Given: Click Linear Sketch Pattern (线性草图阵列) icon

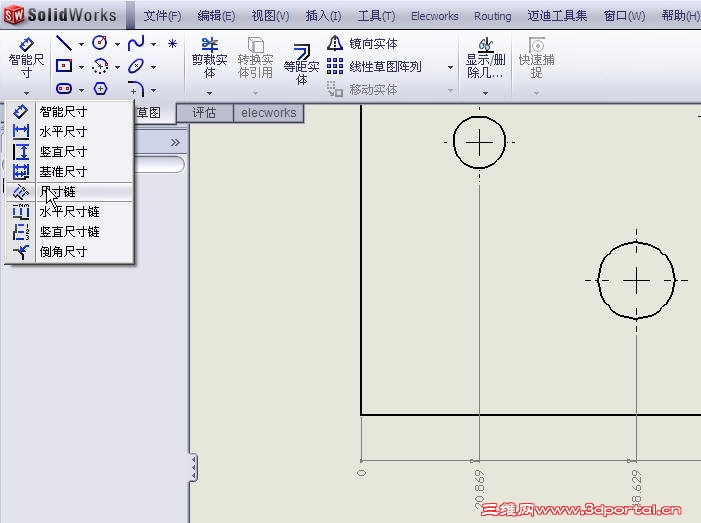Looking at the screenshot, I should tap(335, 66).
